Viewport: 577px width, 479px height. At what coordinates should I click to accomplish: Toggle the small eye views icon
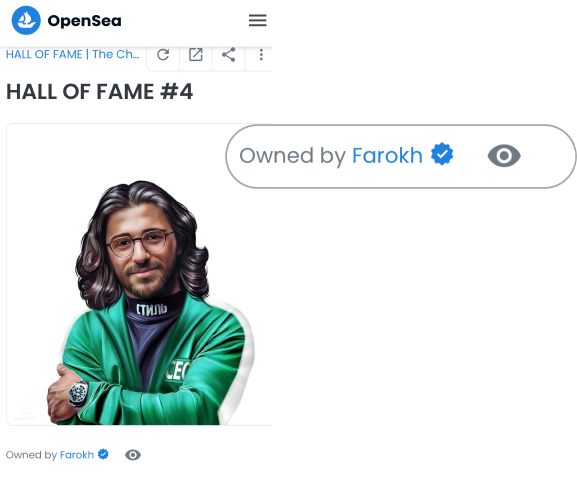coord(133,455)
